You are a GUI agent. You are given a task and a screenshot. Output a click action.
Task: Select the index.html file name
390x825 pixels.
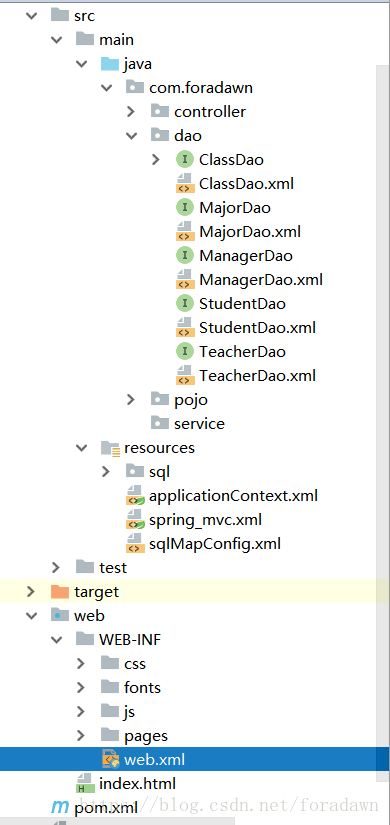[137, 783]
